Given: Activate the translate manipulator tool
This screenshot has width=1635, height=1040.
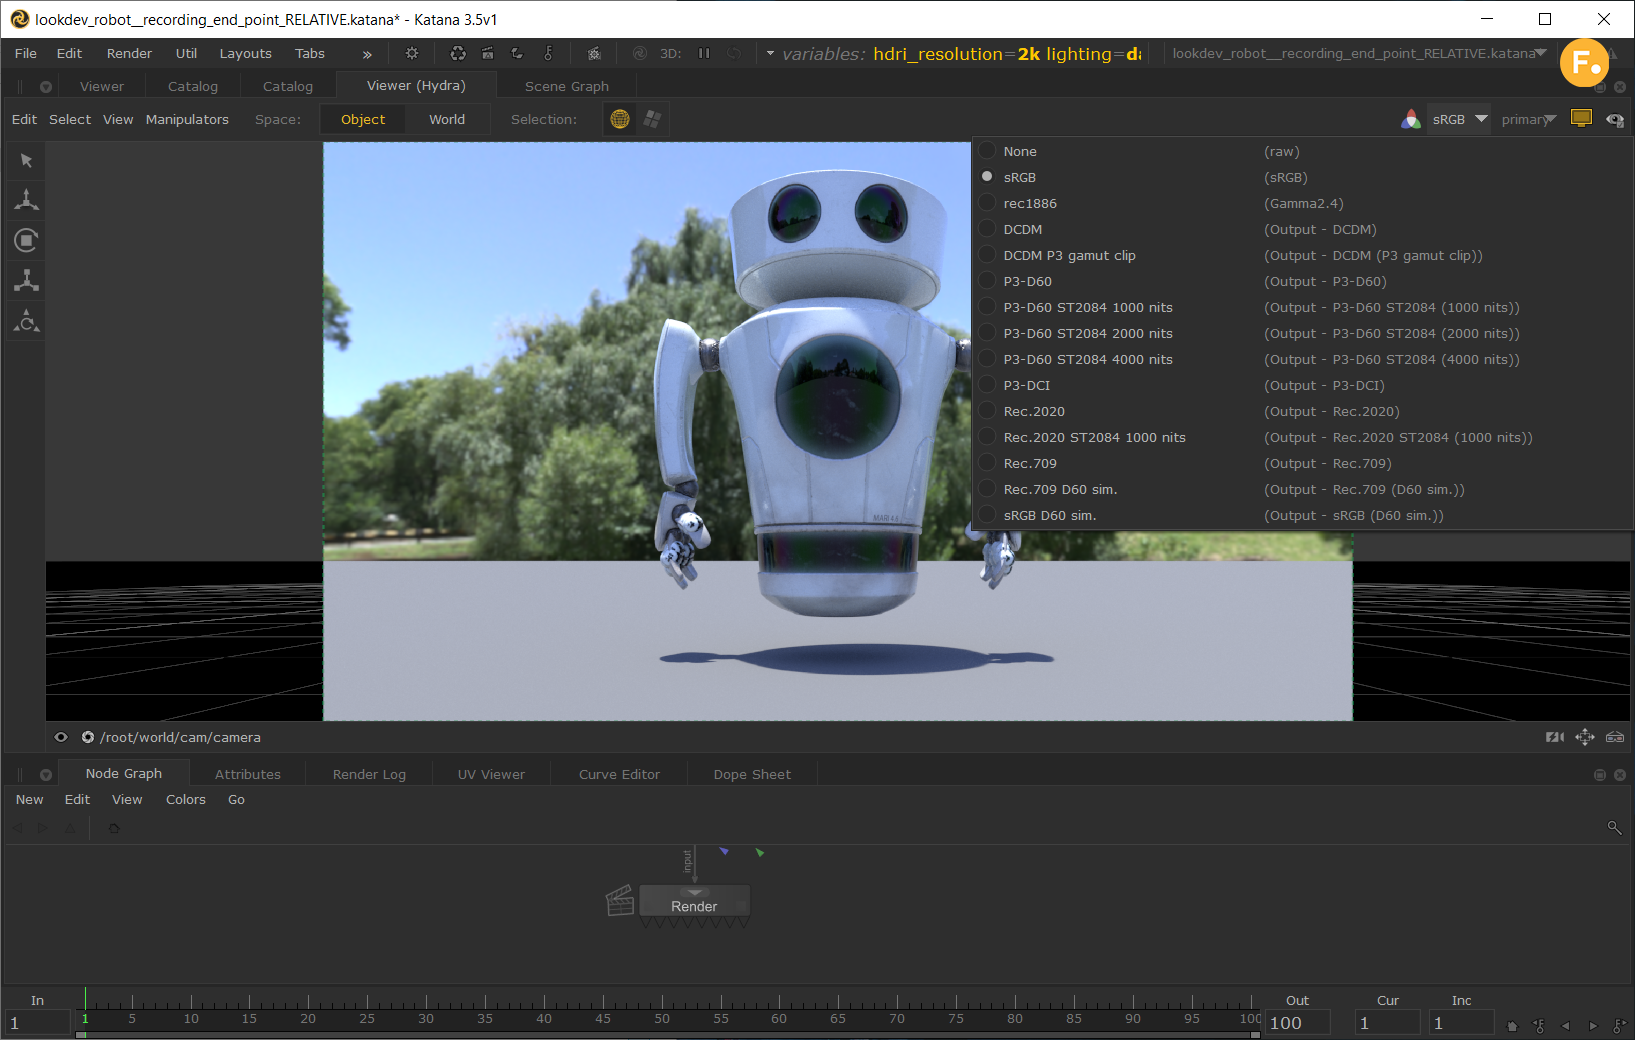Looking at the screenshot, I should pos(26,200).
